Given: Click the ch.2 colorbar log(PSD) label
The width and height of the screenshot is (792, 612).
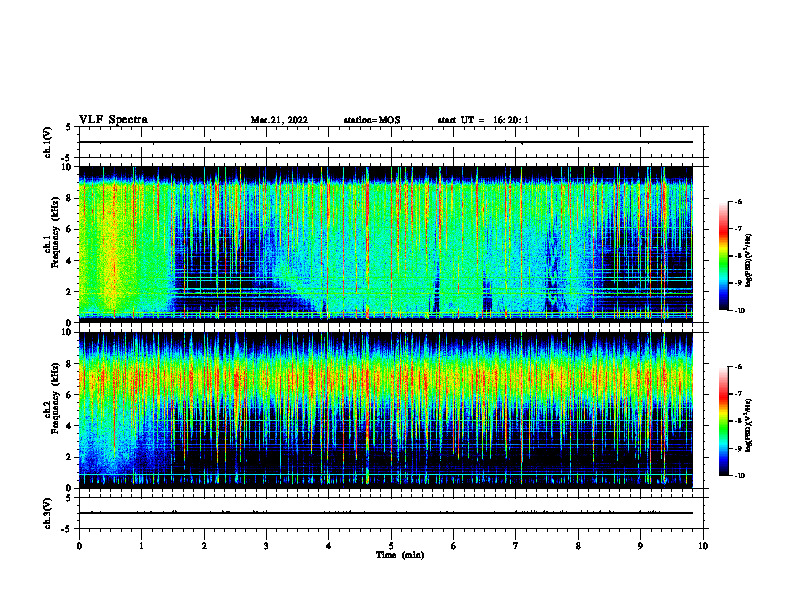Looking at the screenshot, I should point(749,425).
